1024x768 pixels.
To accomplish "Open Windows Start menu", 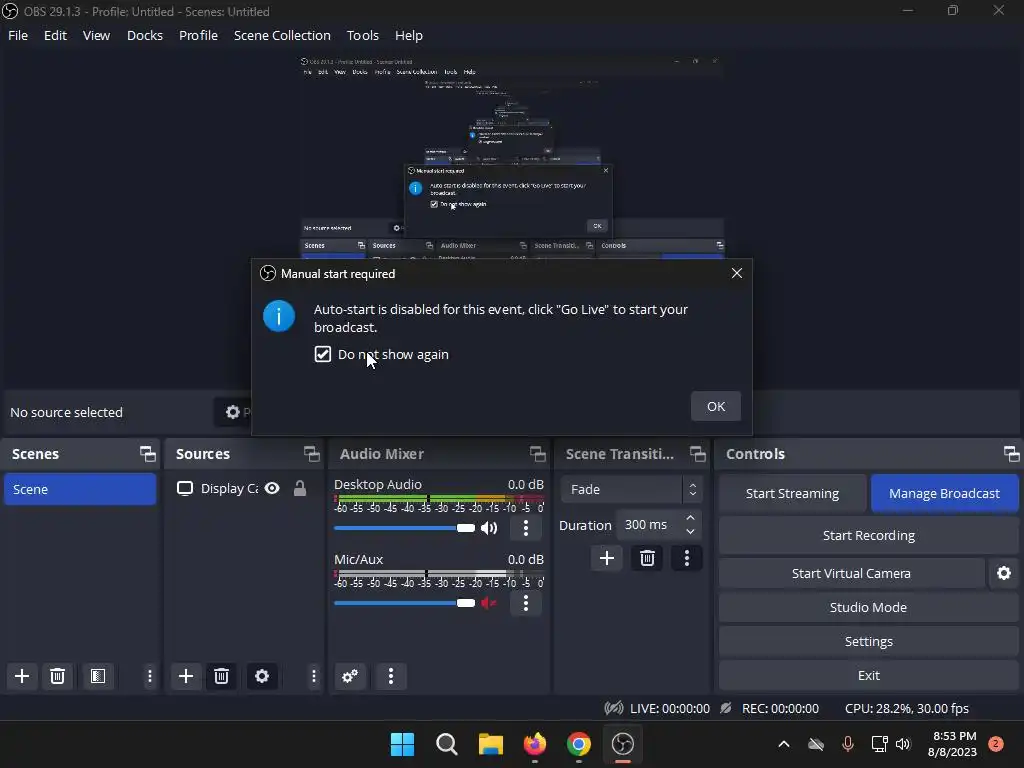I will tap(402, 744).
